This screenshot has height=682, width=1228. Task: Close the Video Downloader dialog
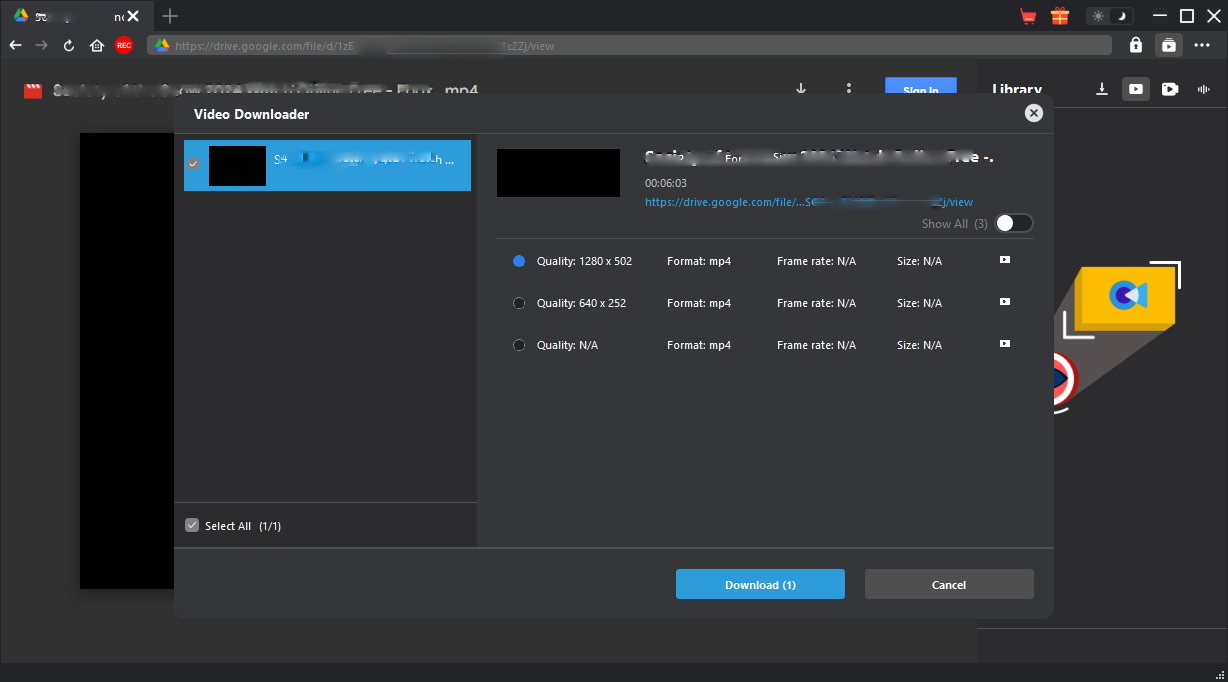[1034, 114]
